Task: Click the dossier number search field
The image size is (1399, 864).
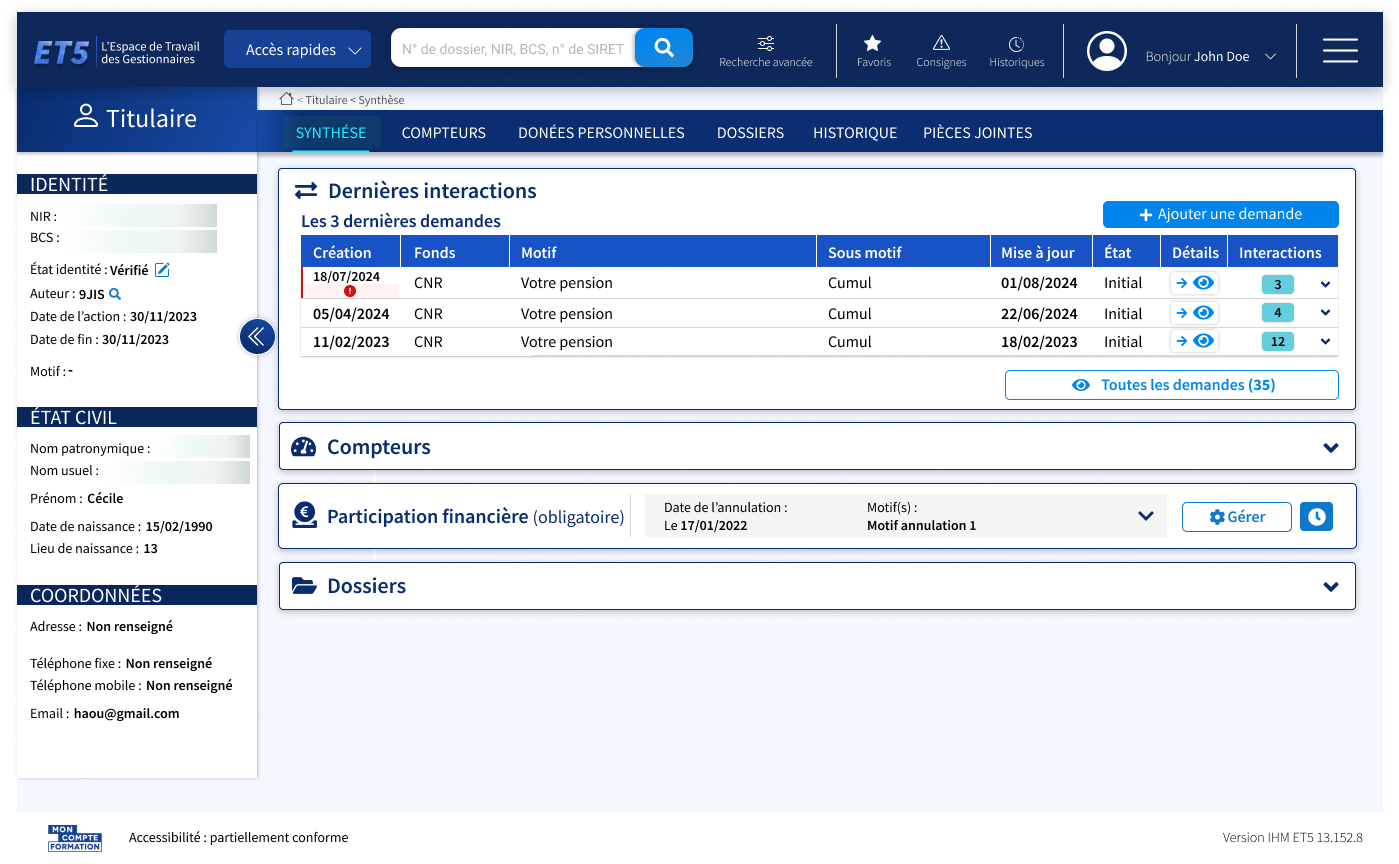Action: [512, 48]
